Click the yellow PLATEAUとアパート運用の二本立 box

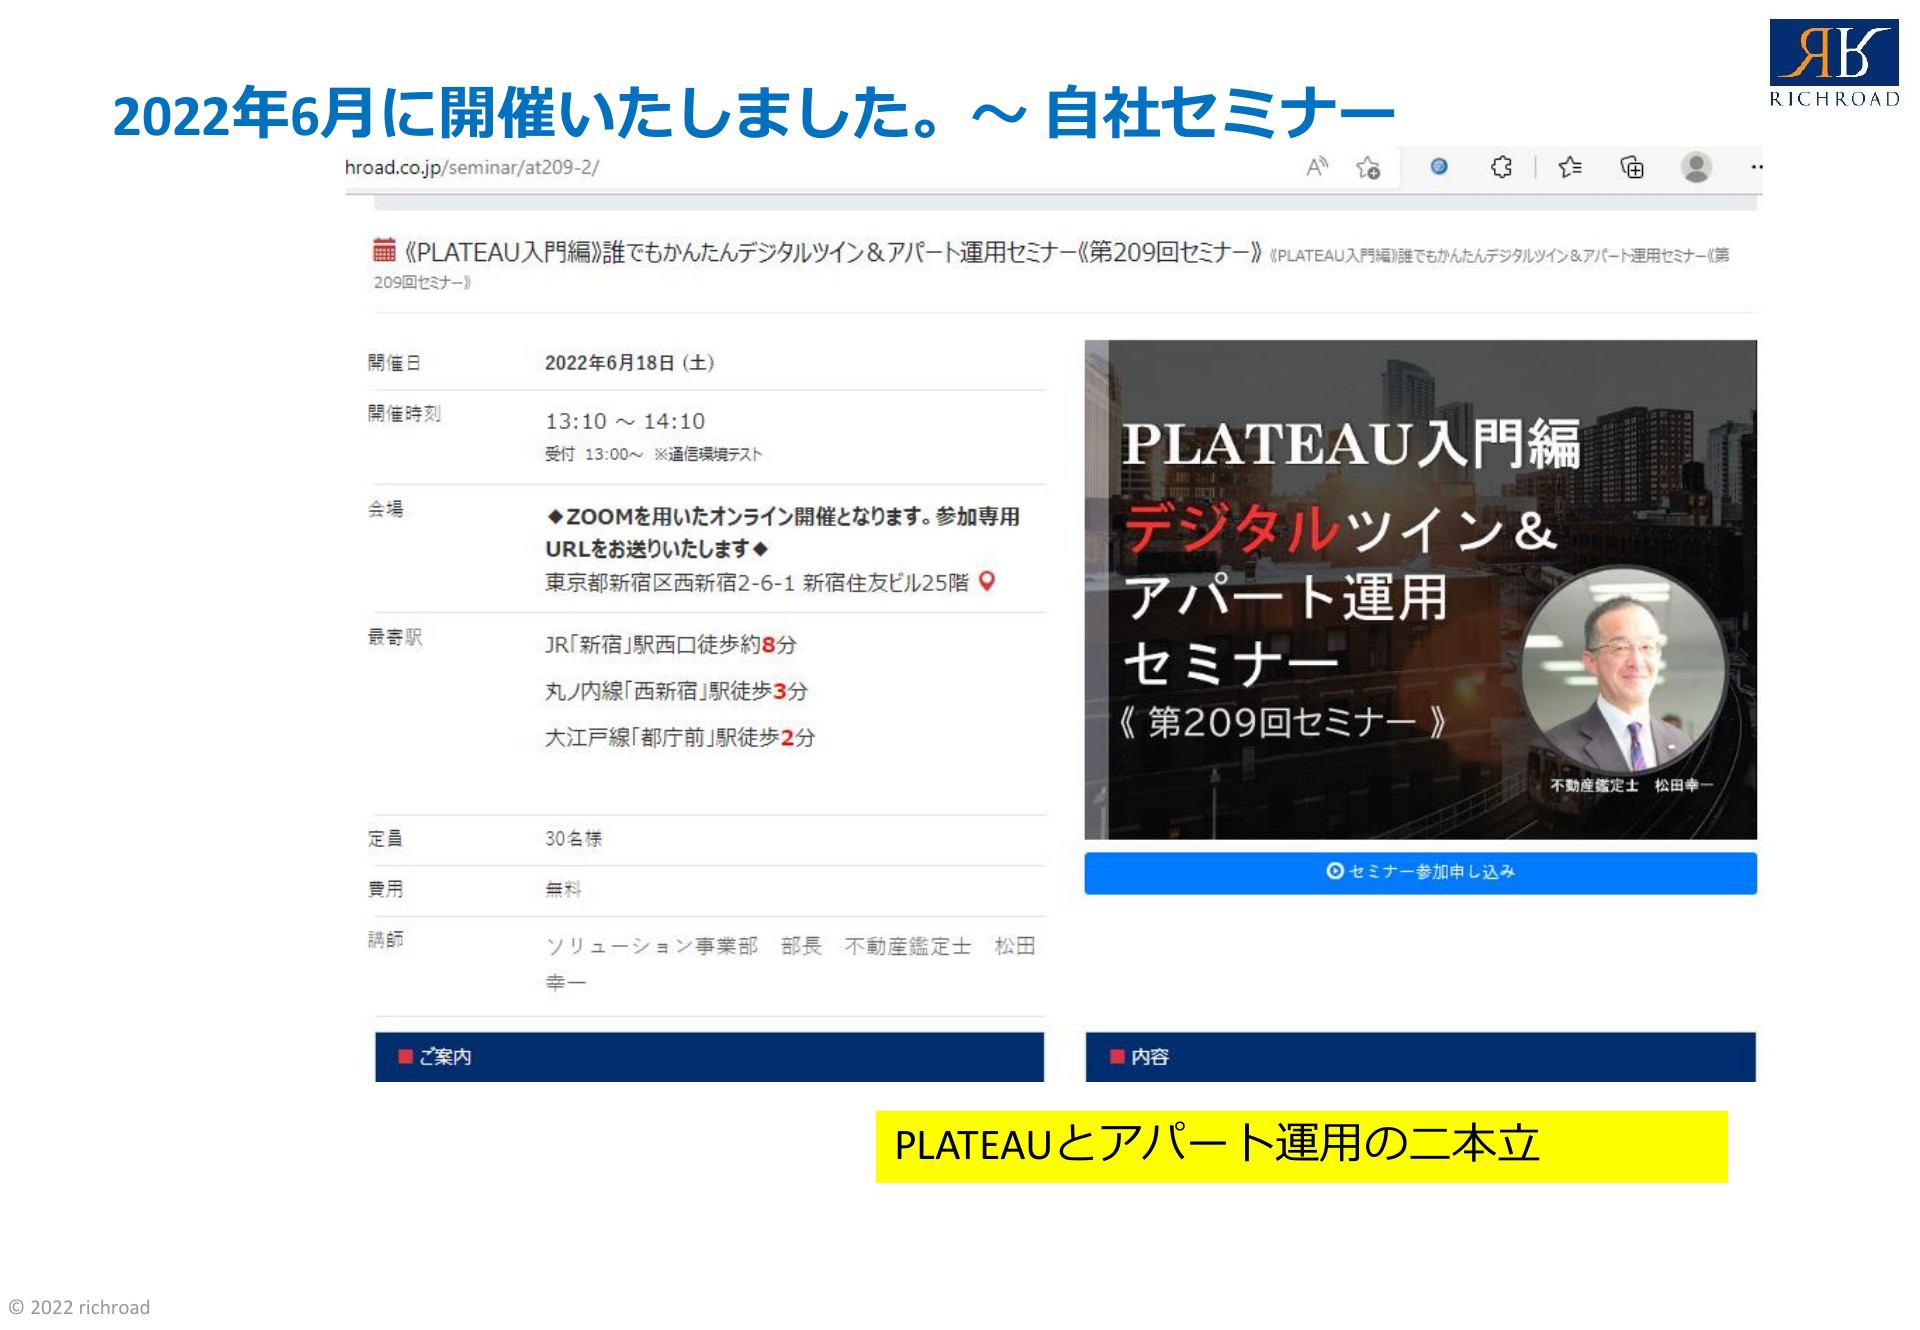1301,1146
